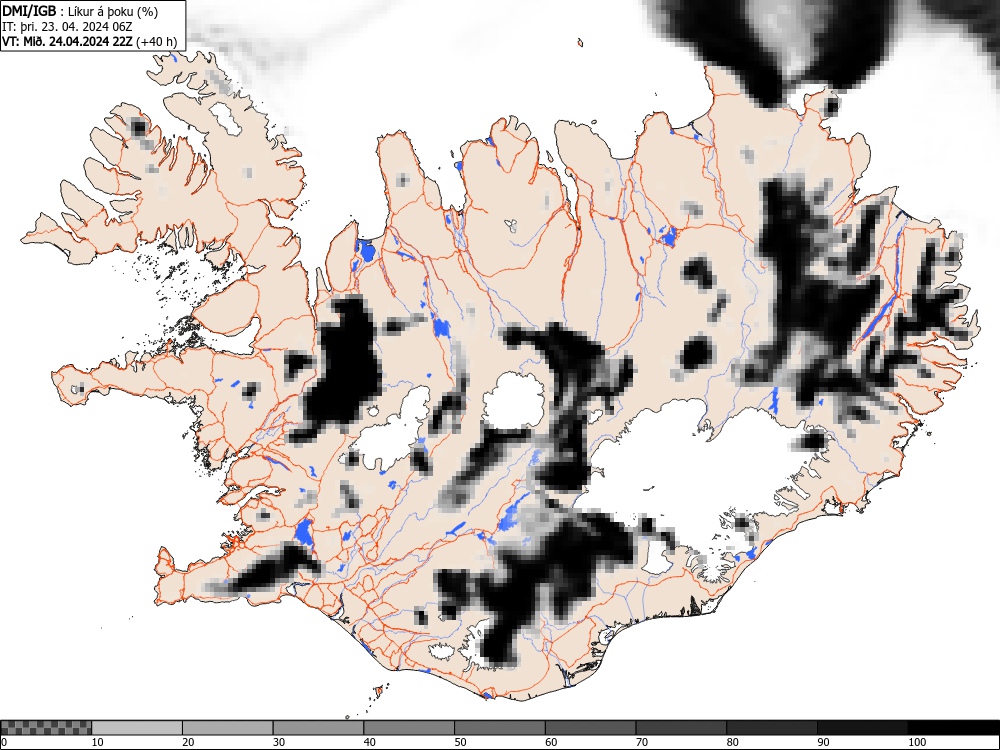The width and height of the screenshot is (1000, 750).
Task: Select the black legend swatch above 100
Action: point(953,728)
